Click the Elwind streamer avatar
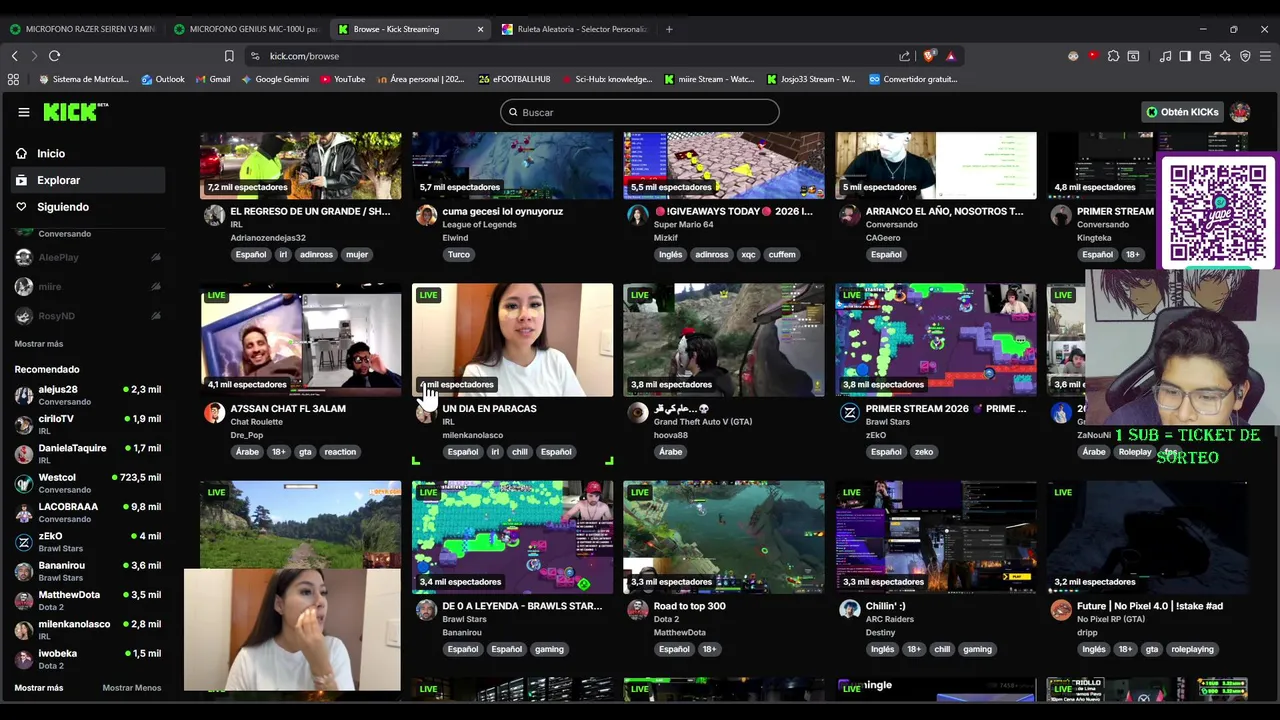This screenshot has height=720, width=1280. point(426,215)
